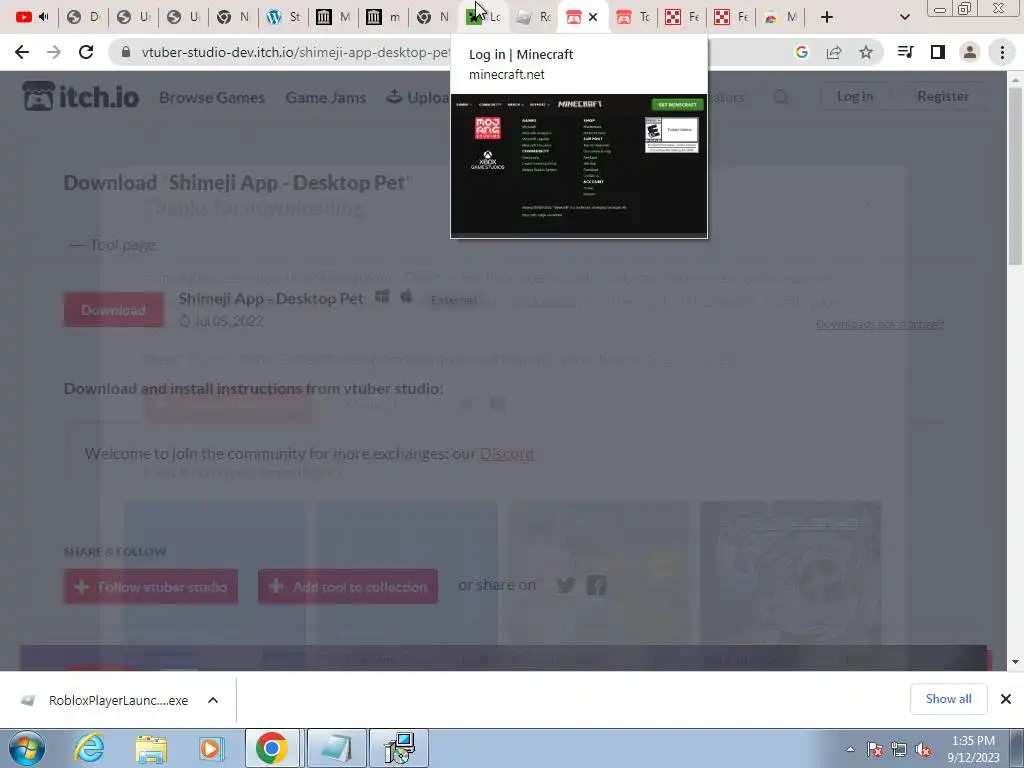Share this page using share icon
The height and width of the screenshot is (768, 1024).
click(834, 52)
